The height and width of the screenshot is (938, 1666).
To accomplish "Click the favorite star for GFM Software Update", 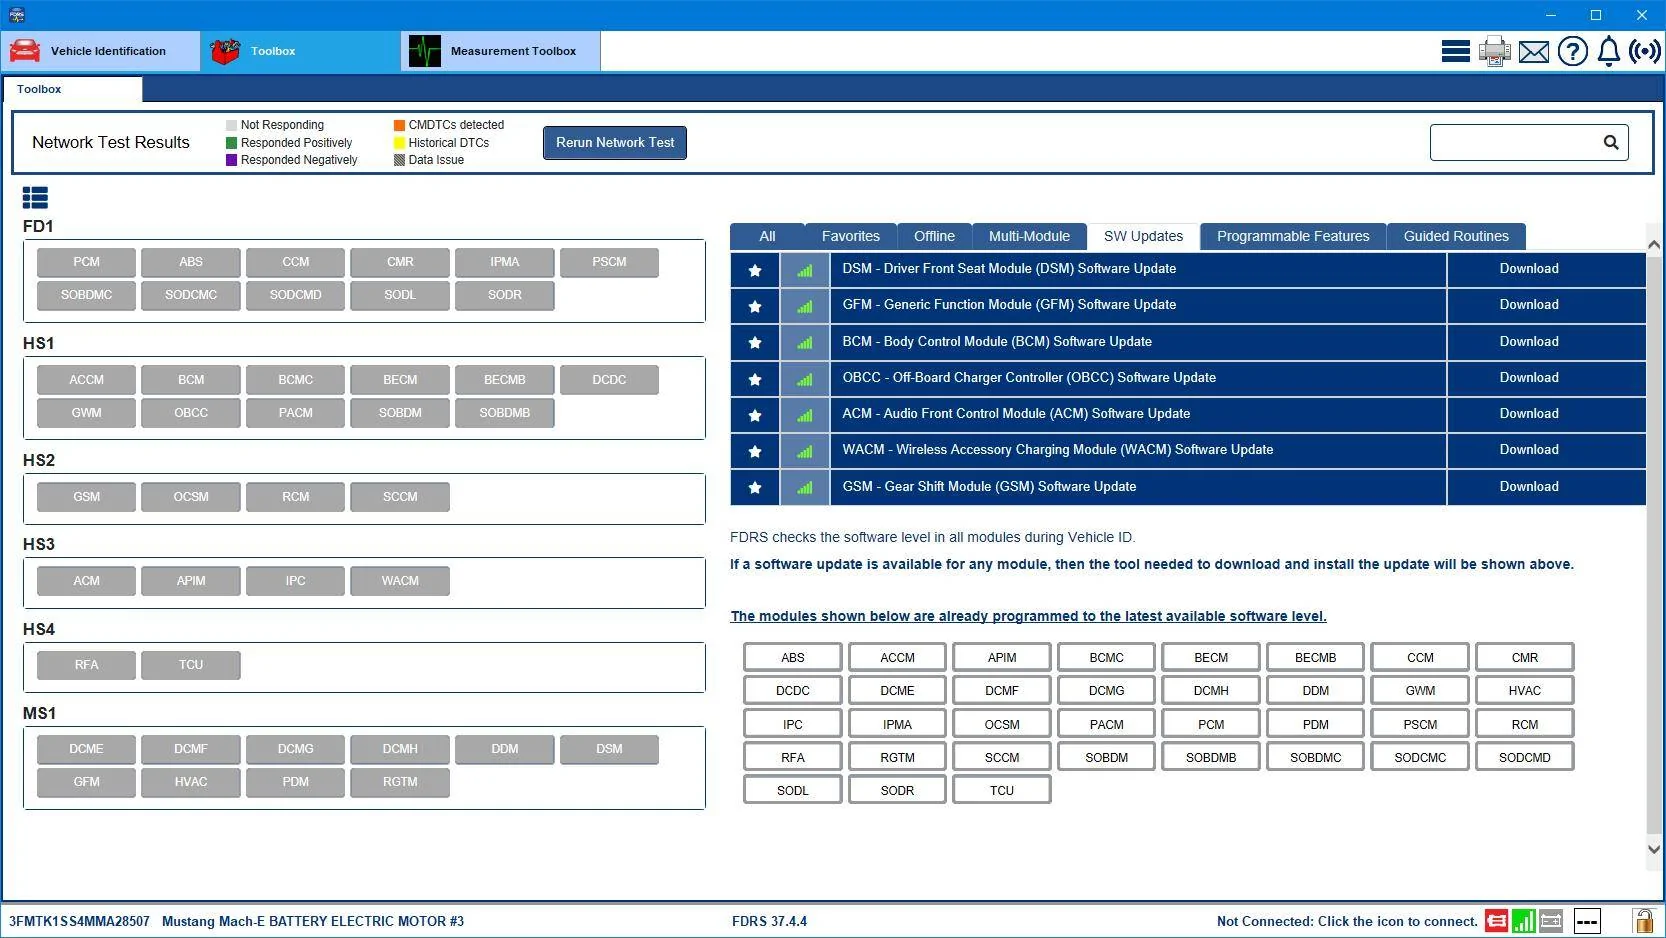I will pos(755,306).
